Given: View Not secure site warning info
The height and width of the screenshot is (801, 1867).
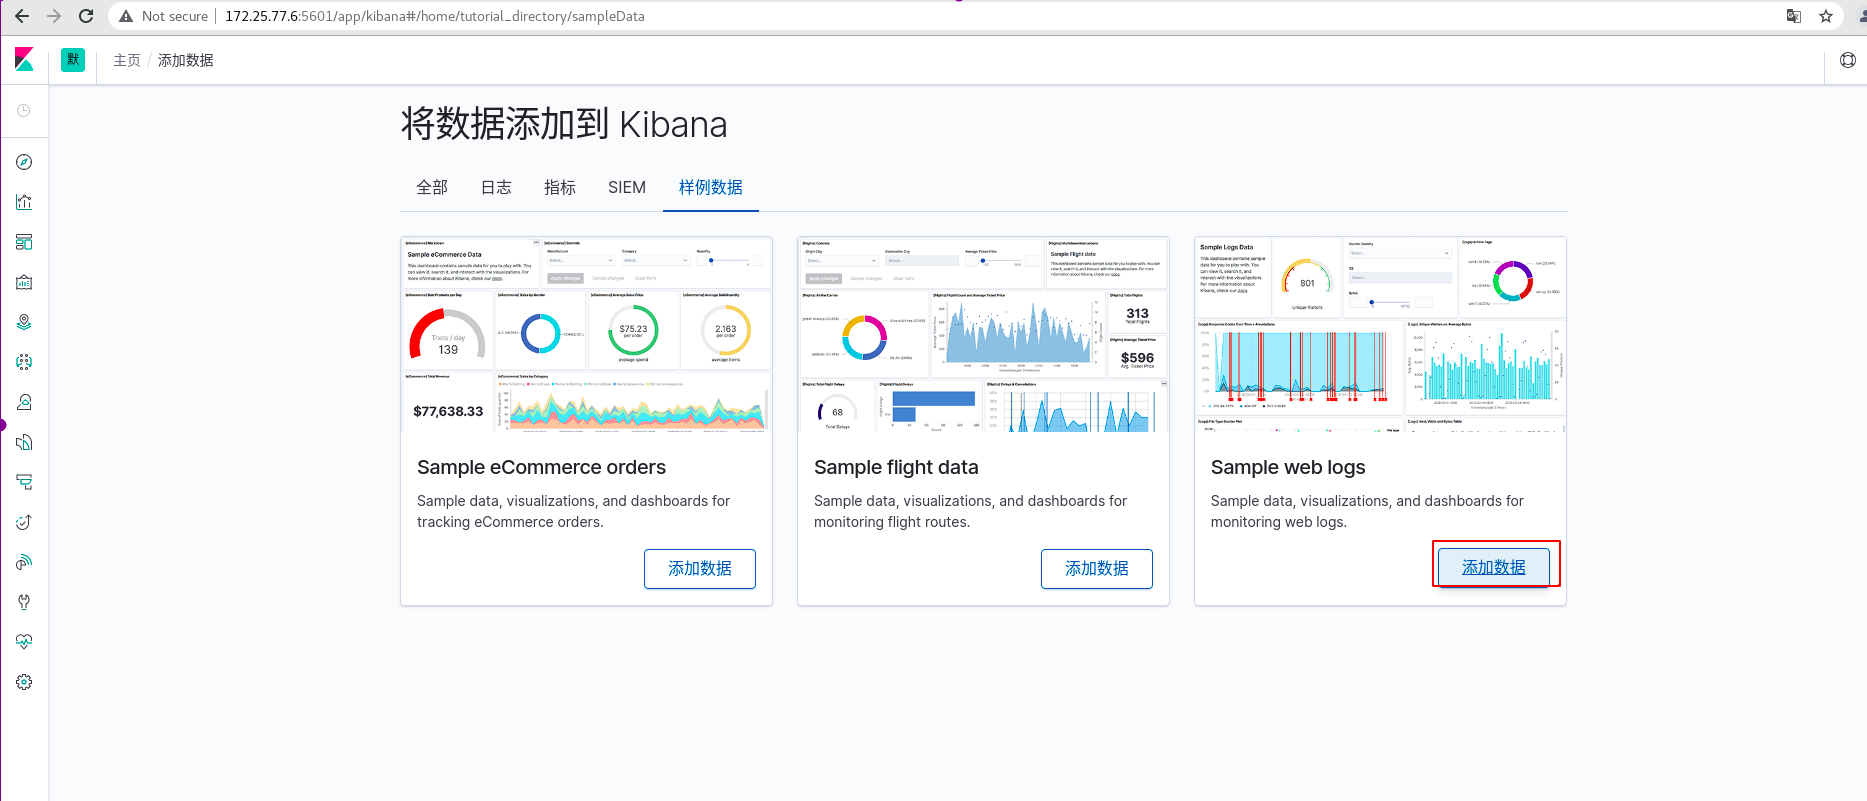Looking at the screenshot, I should (164, 16).
